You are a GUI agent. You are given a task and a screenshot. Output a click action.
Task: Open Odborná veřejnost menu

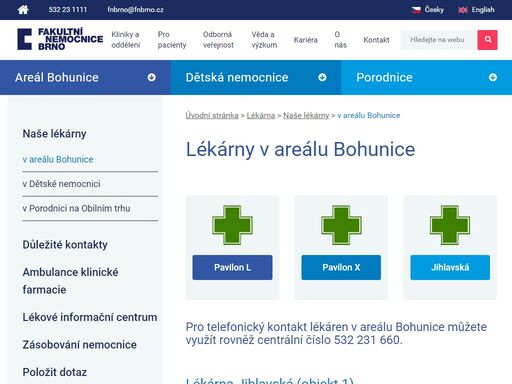(218, 40)
